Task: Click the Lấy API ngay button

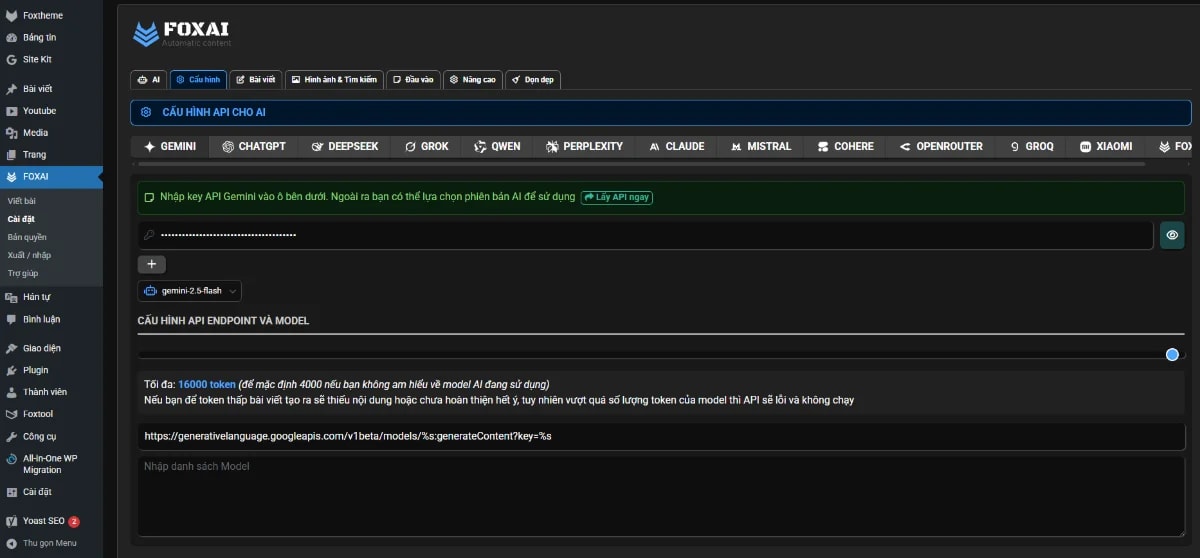Action: click(x=617, y=197)
